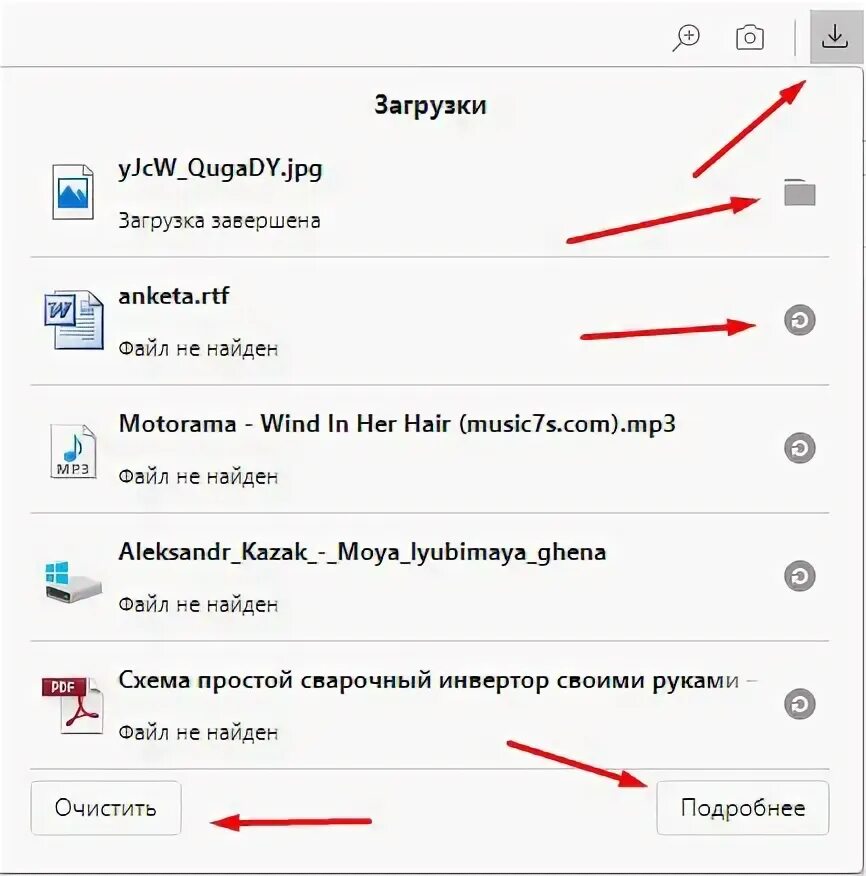Viewport: 866px width, 876px height.
Task: Retry download of the PDF схема file
Action: coord(800,704)
